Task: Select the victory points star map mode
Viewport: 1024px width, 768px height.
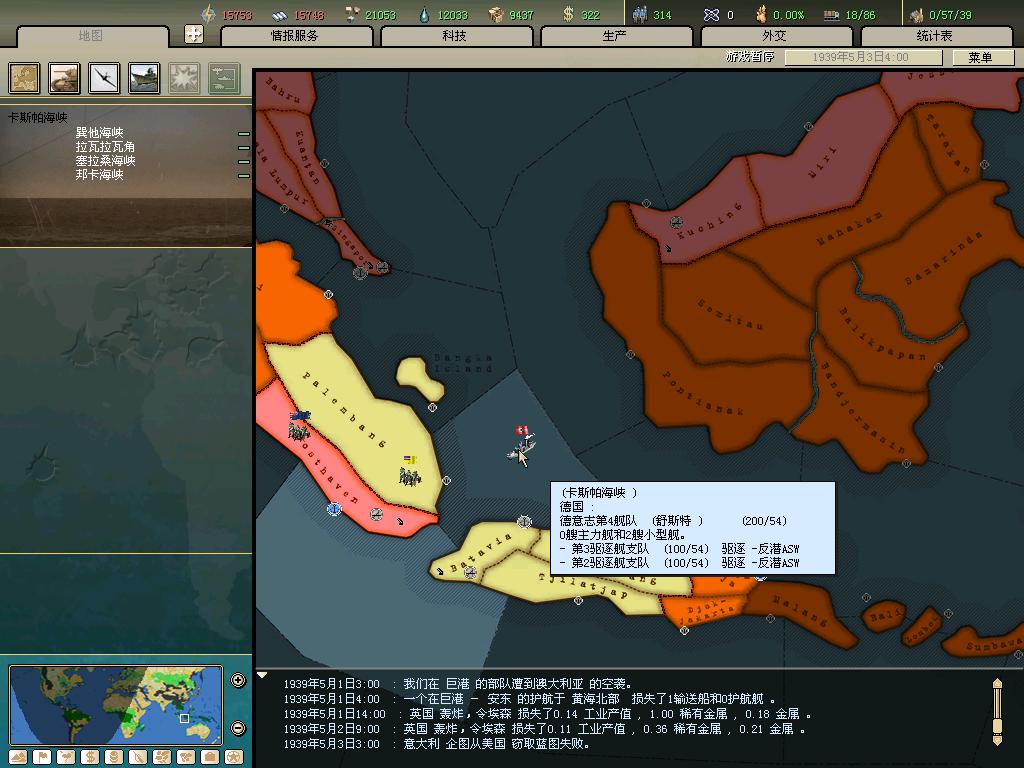Action: (x=234, y=758)
